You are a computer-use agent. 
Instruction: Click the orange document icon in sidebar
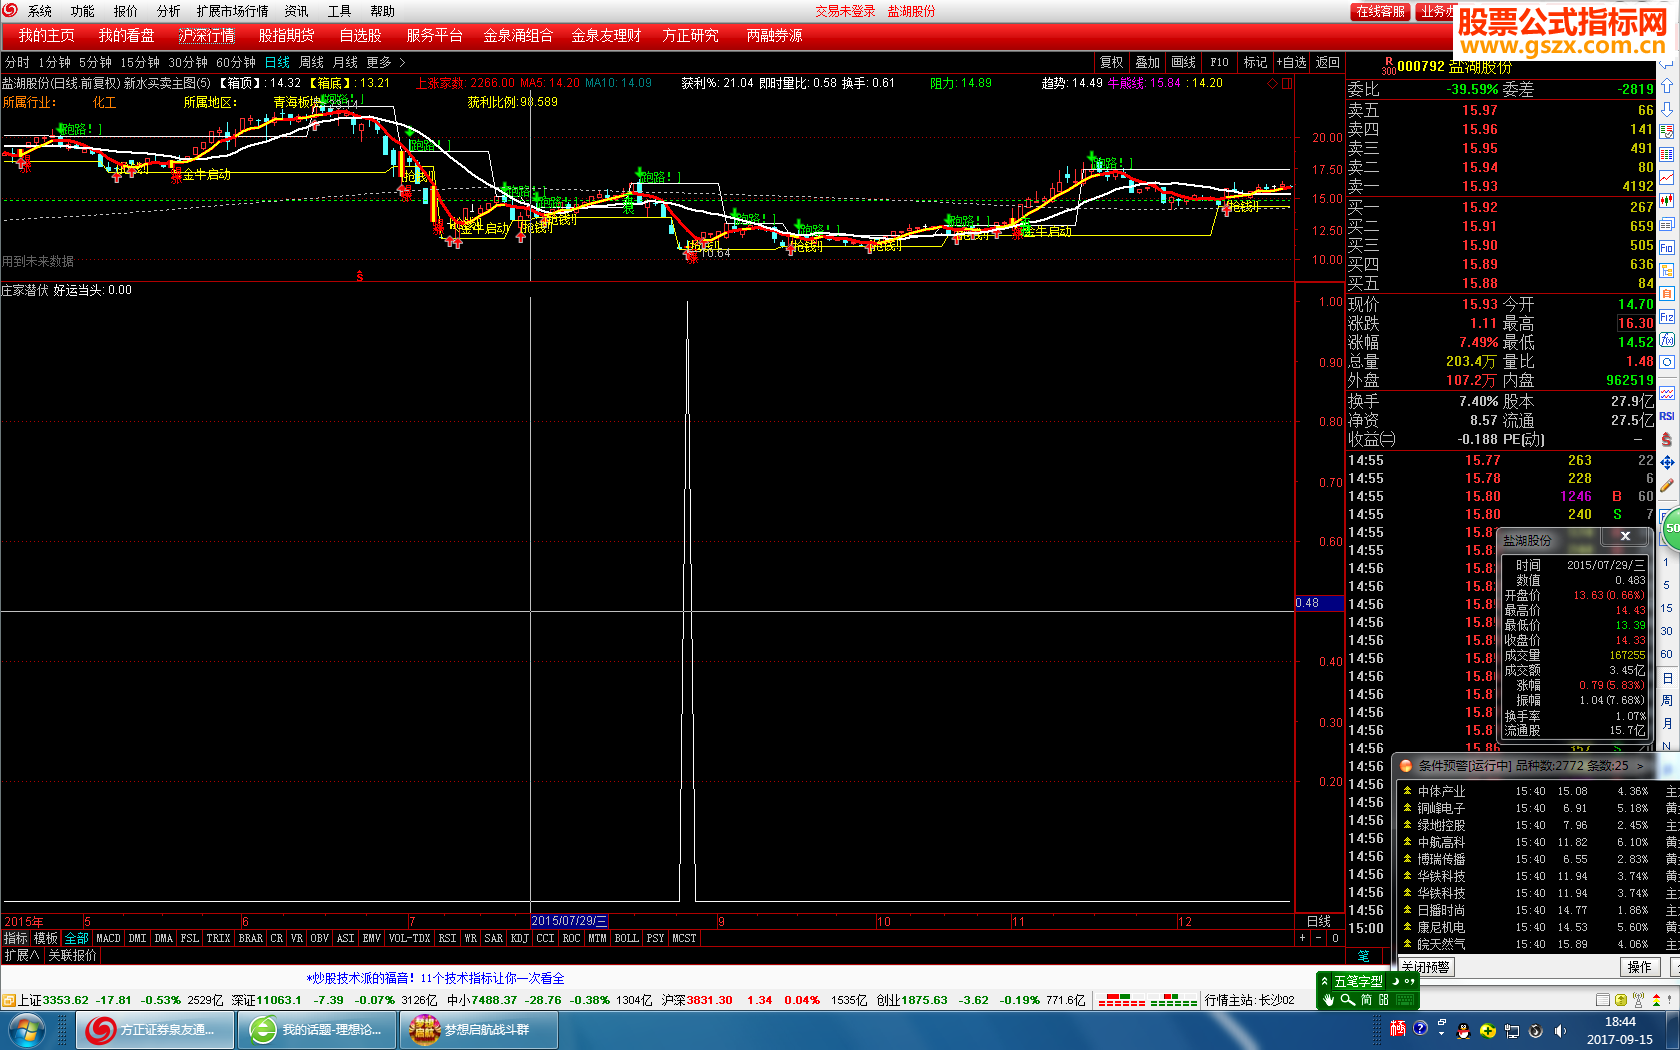point(1667,294)
